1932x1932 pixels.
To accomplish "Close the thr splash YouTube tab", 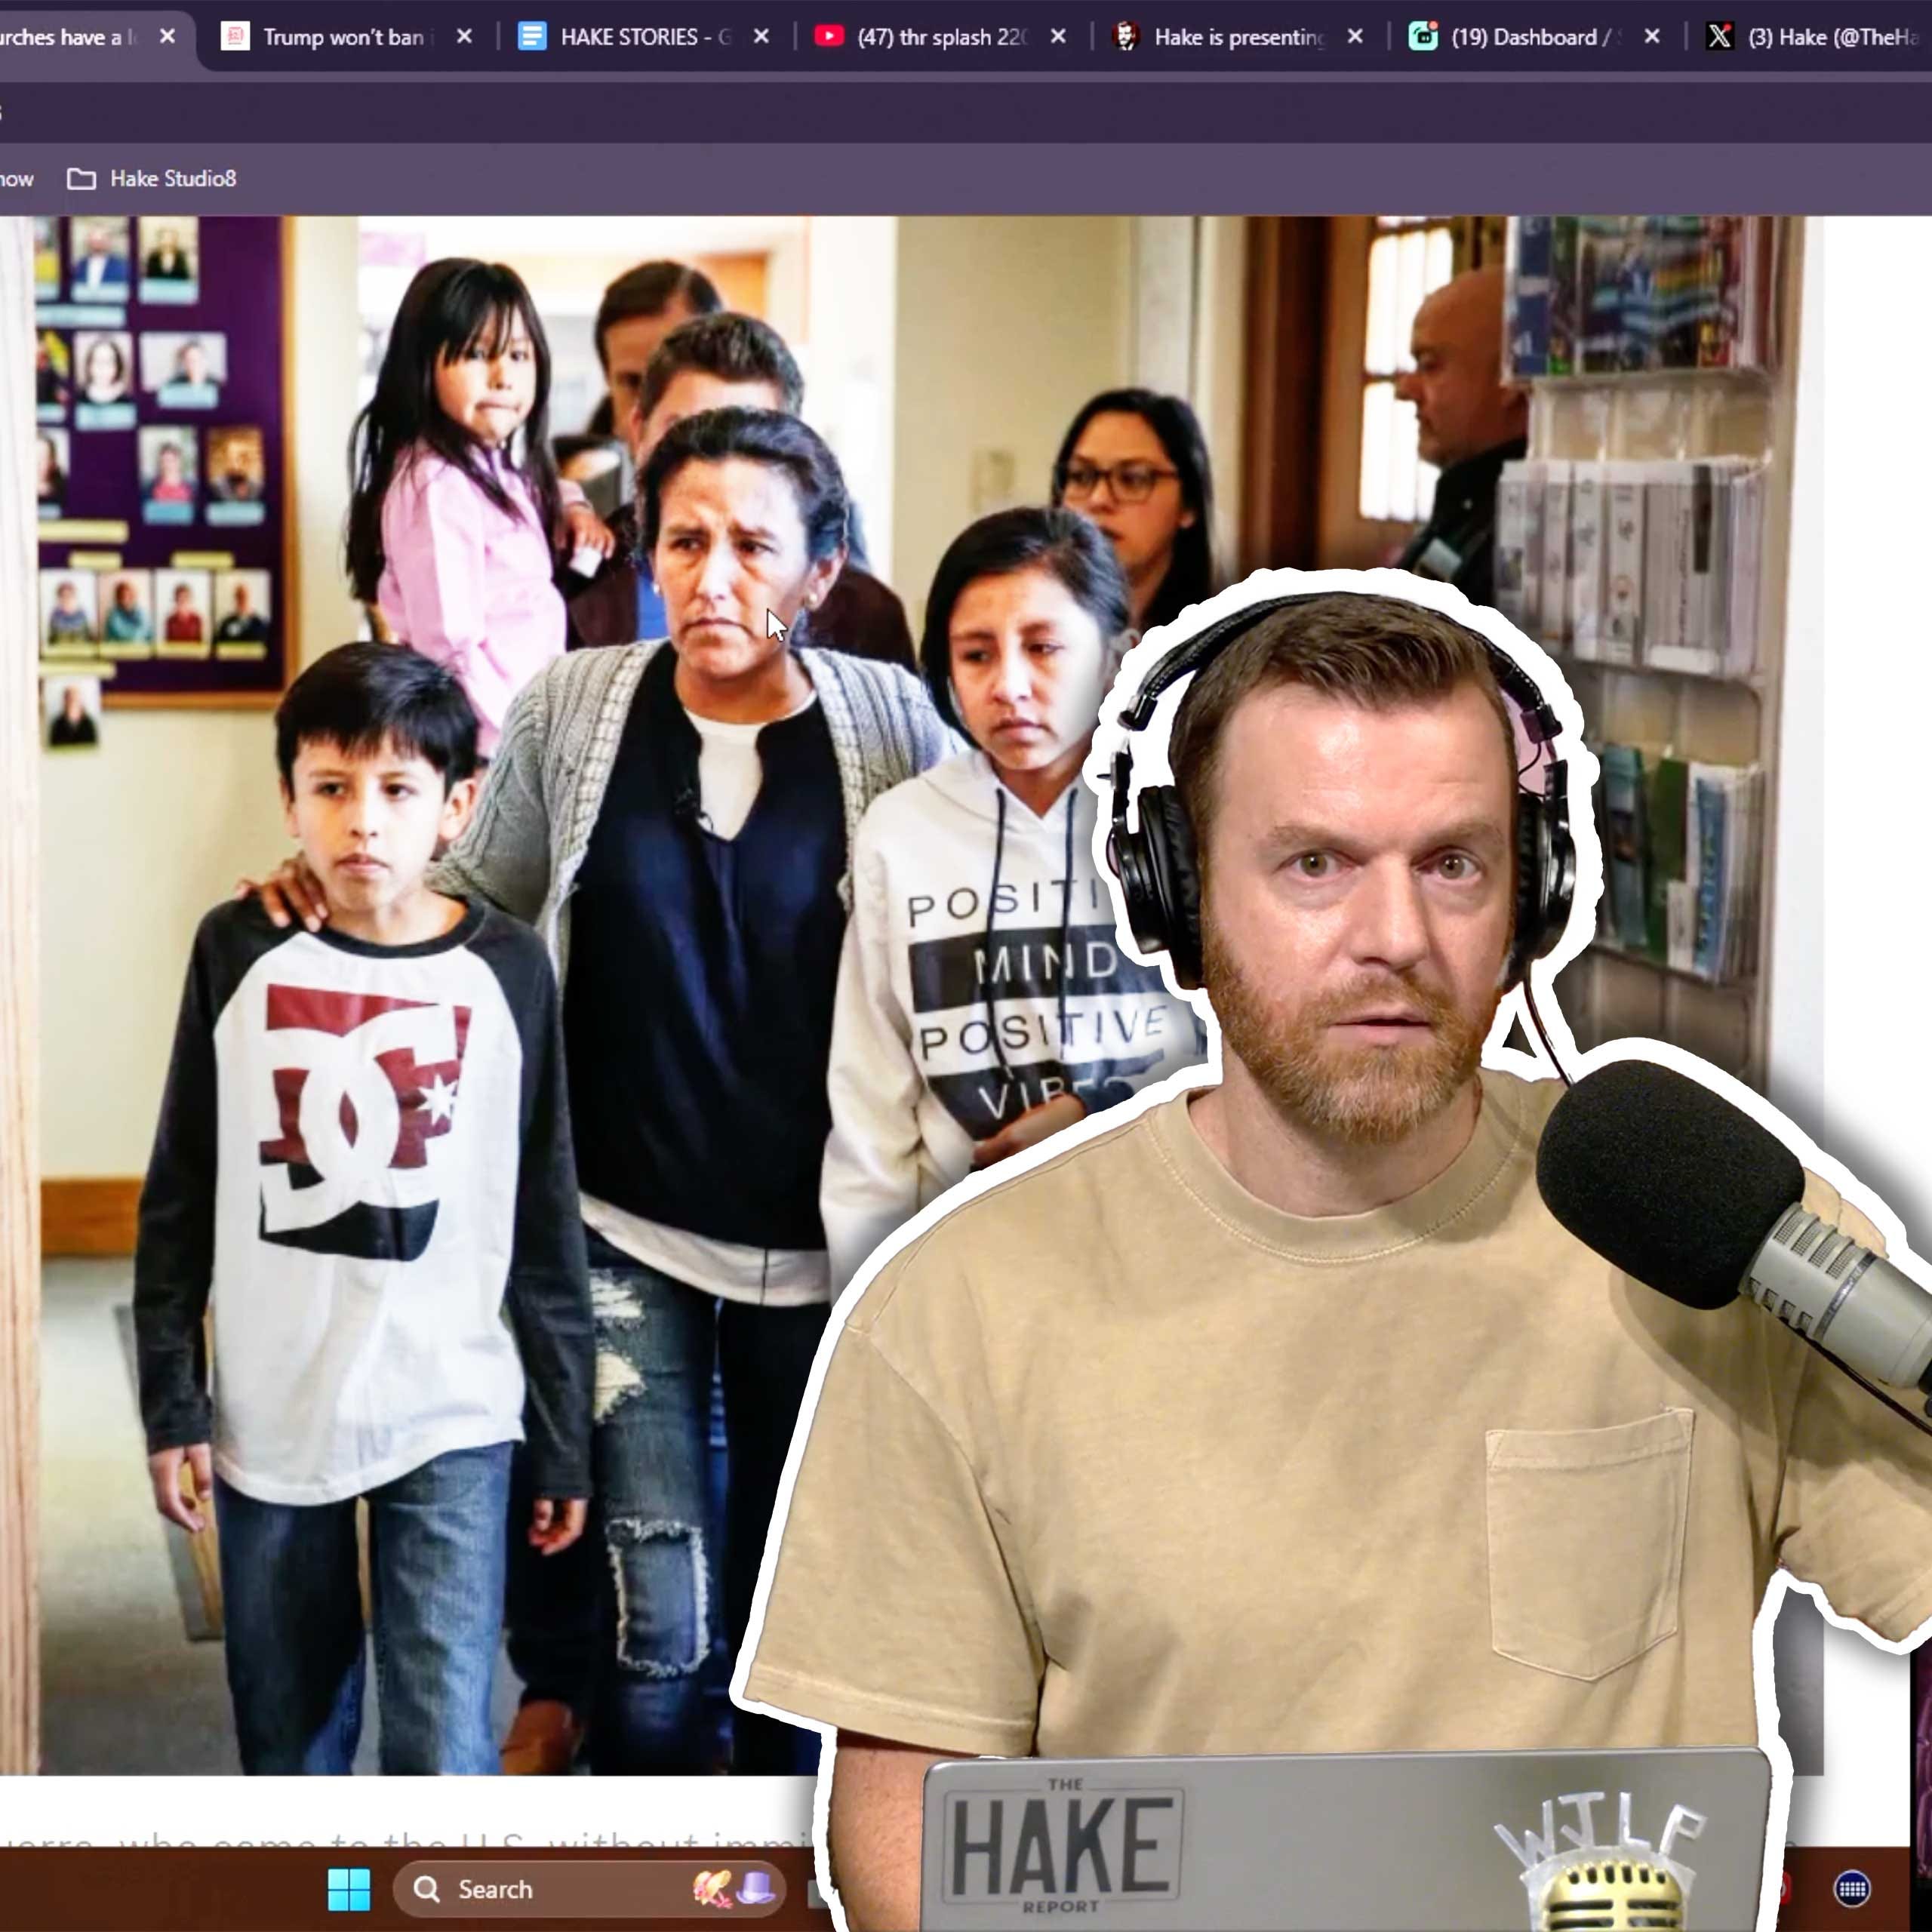I will coord(1058,37).
